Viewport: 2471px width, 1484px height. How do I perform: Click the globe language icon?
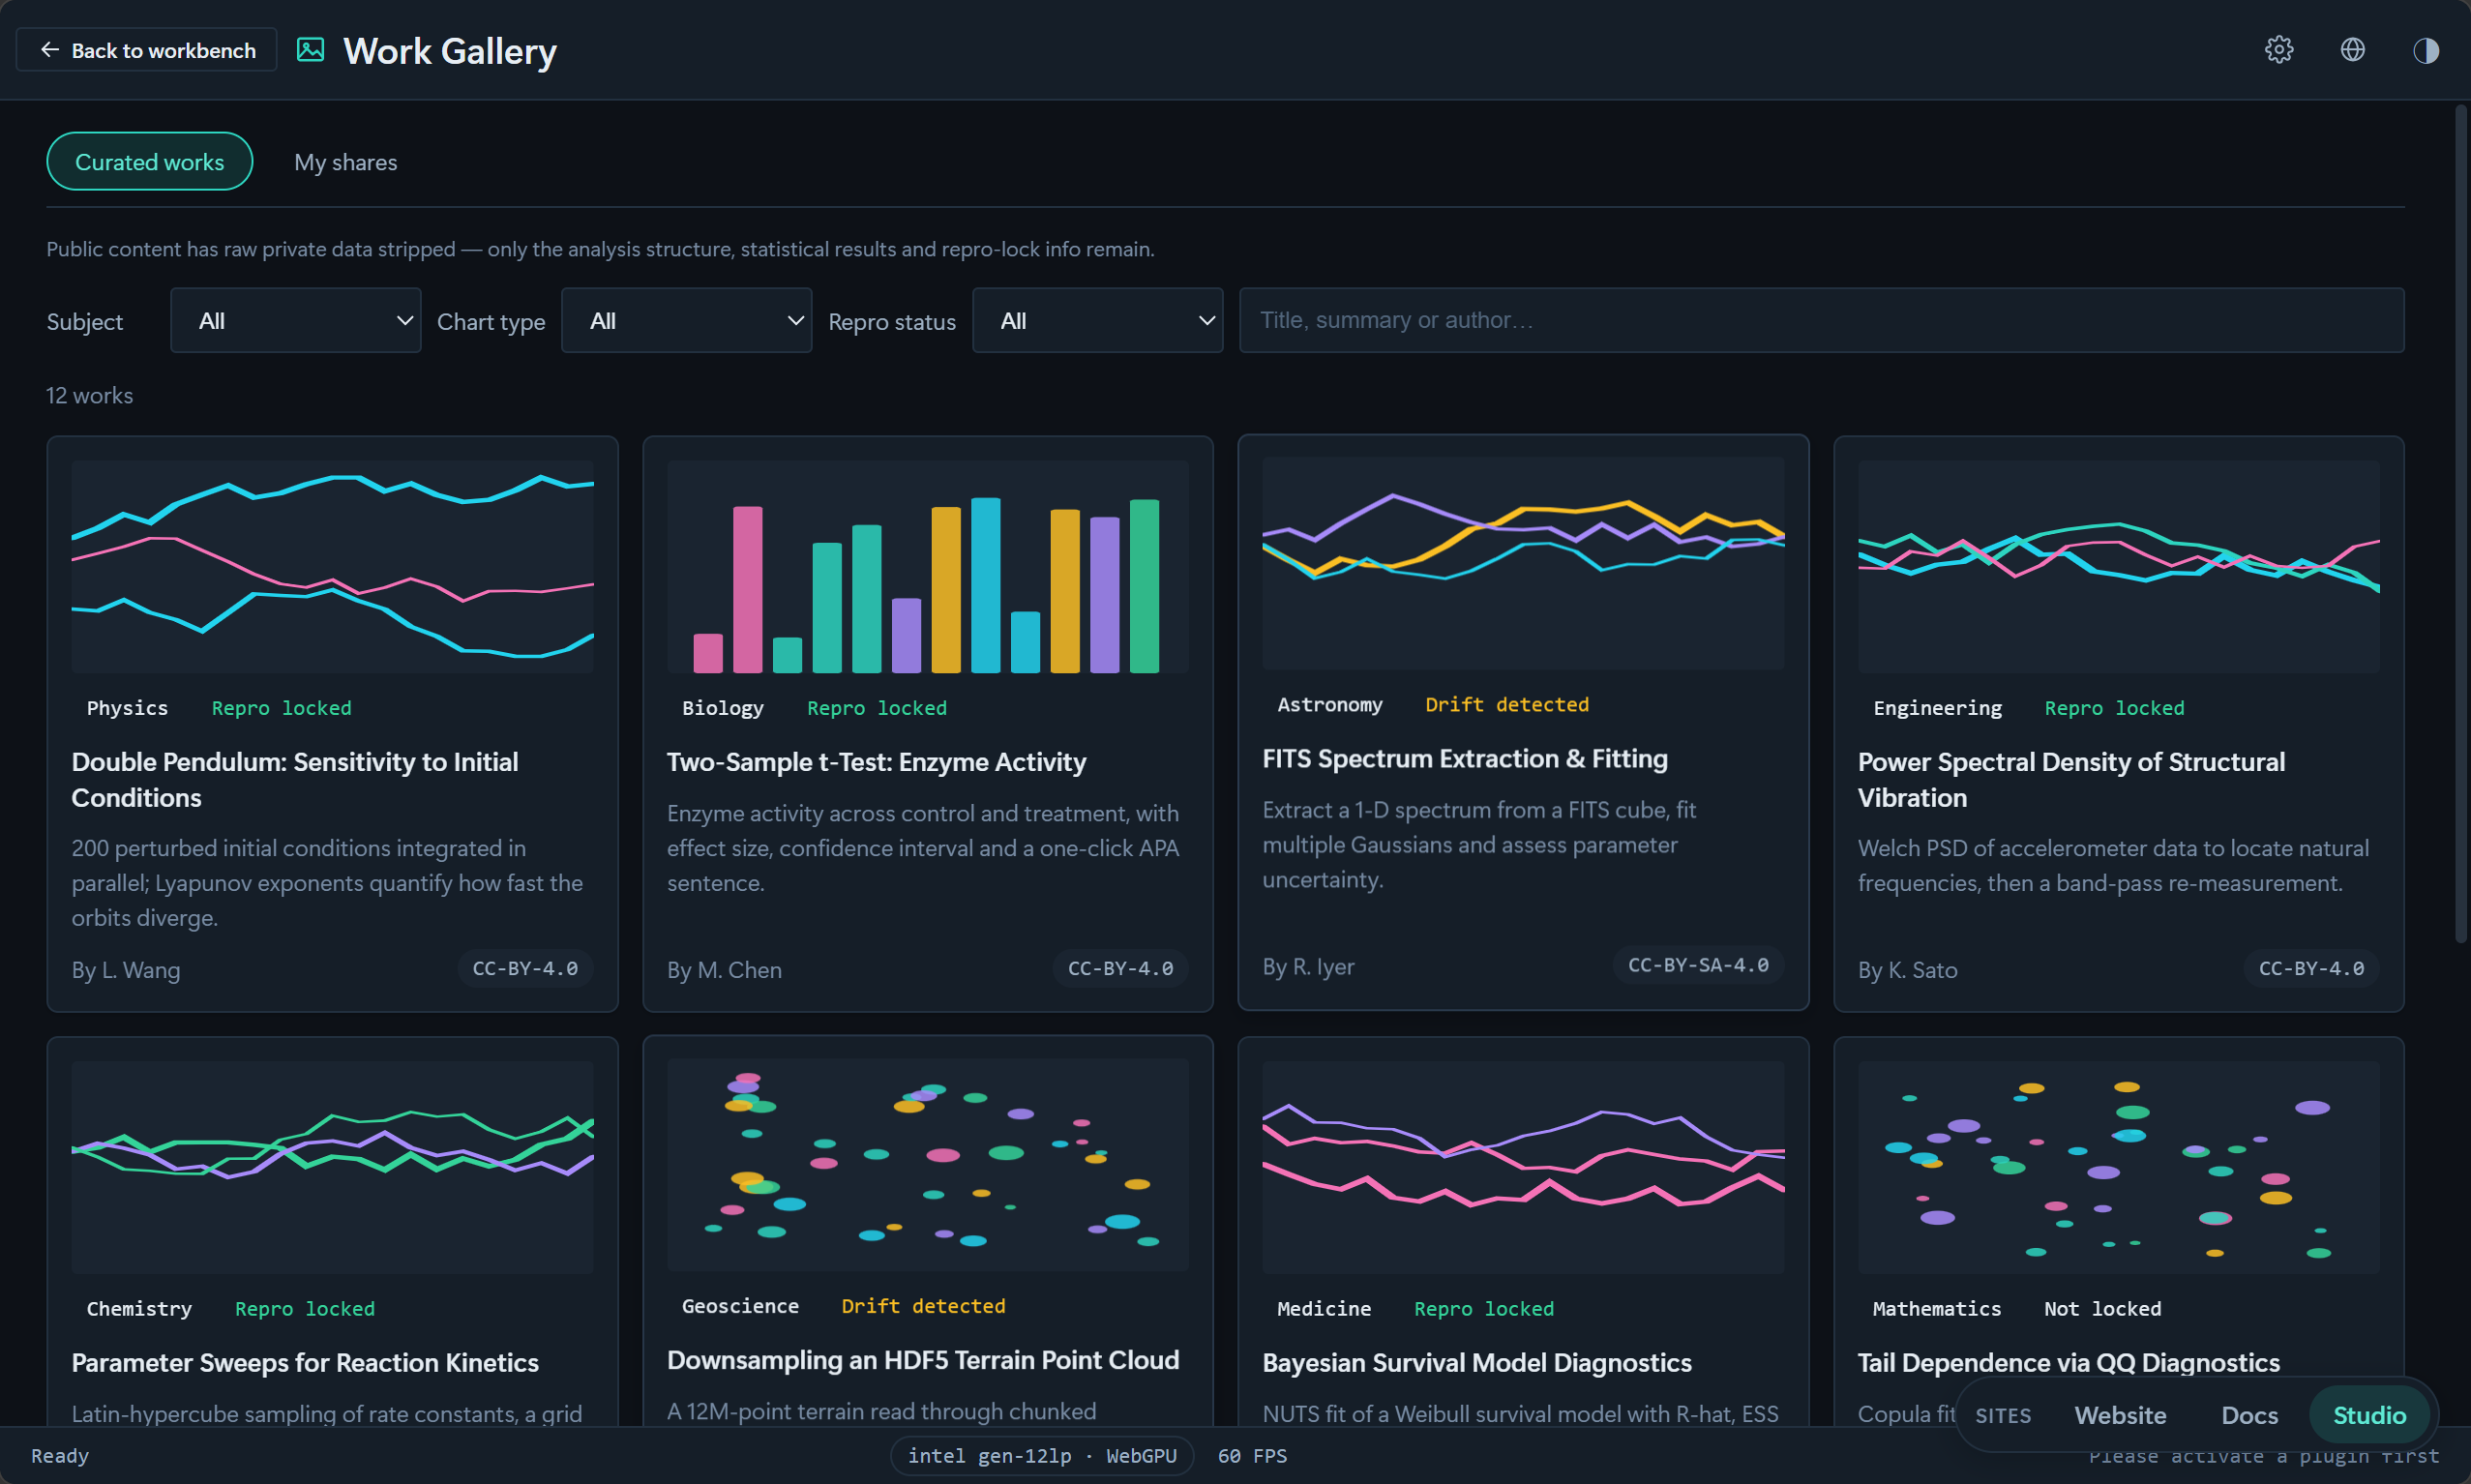coord(2352,50)
